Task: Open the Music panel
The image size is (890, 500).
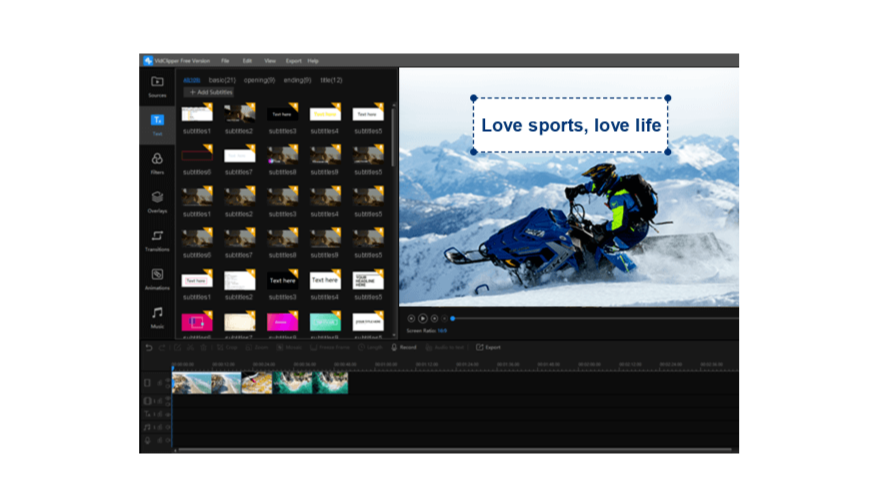Action: click(157, 318)
